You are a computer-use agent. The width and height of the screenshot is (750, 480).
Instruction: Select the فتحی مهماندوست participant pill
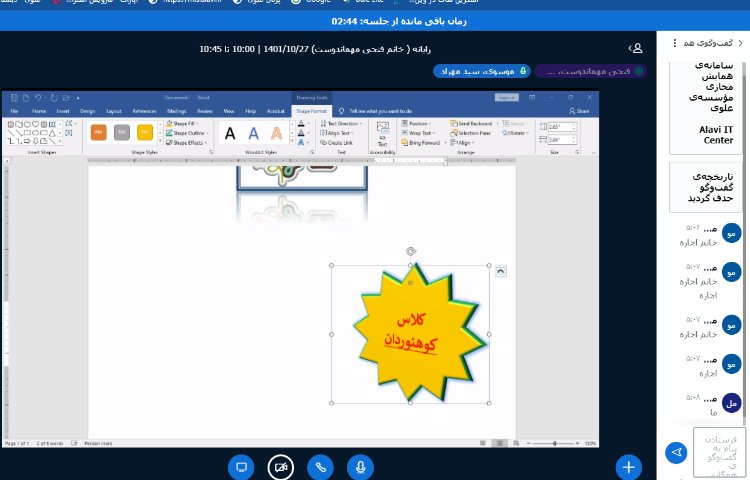pyautogui.click(x=591, y=71)
